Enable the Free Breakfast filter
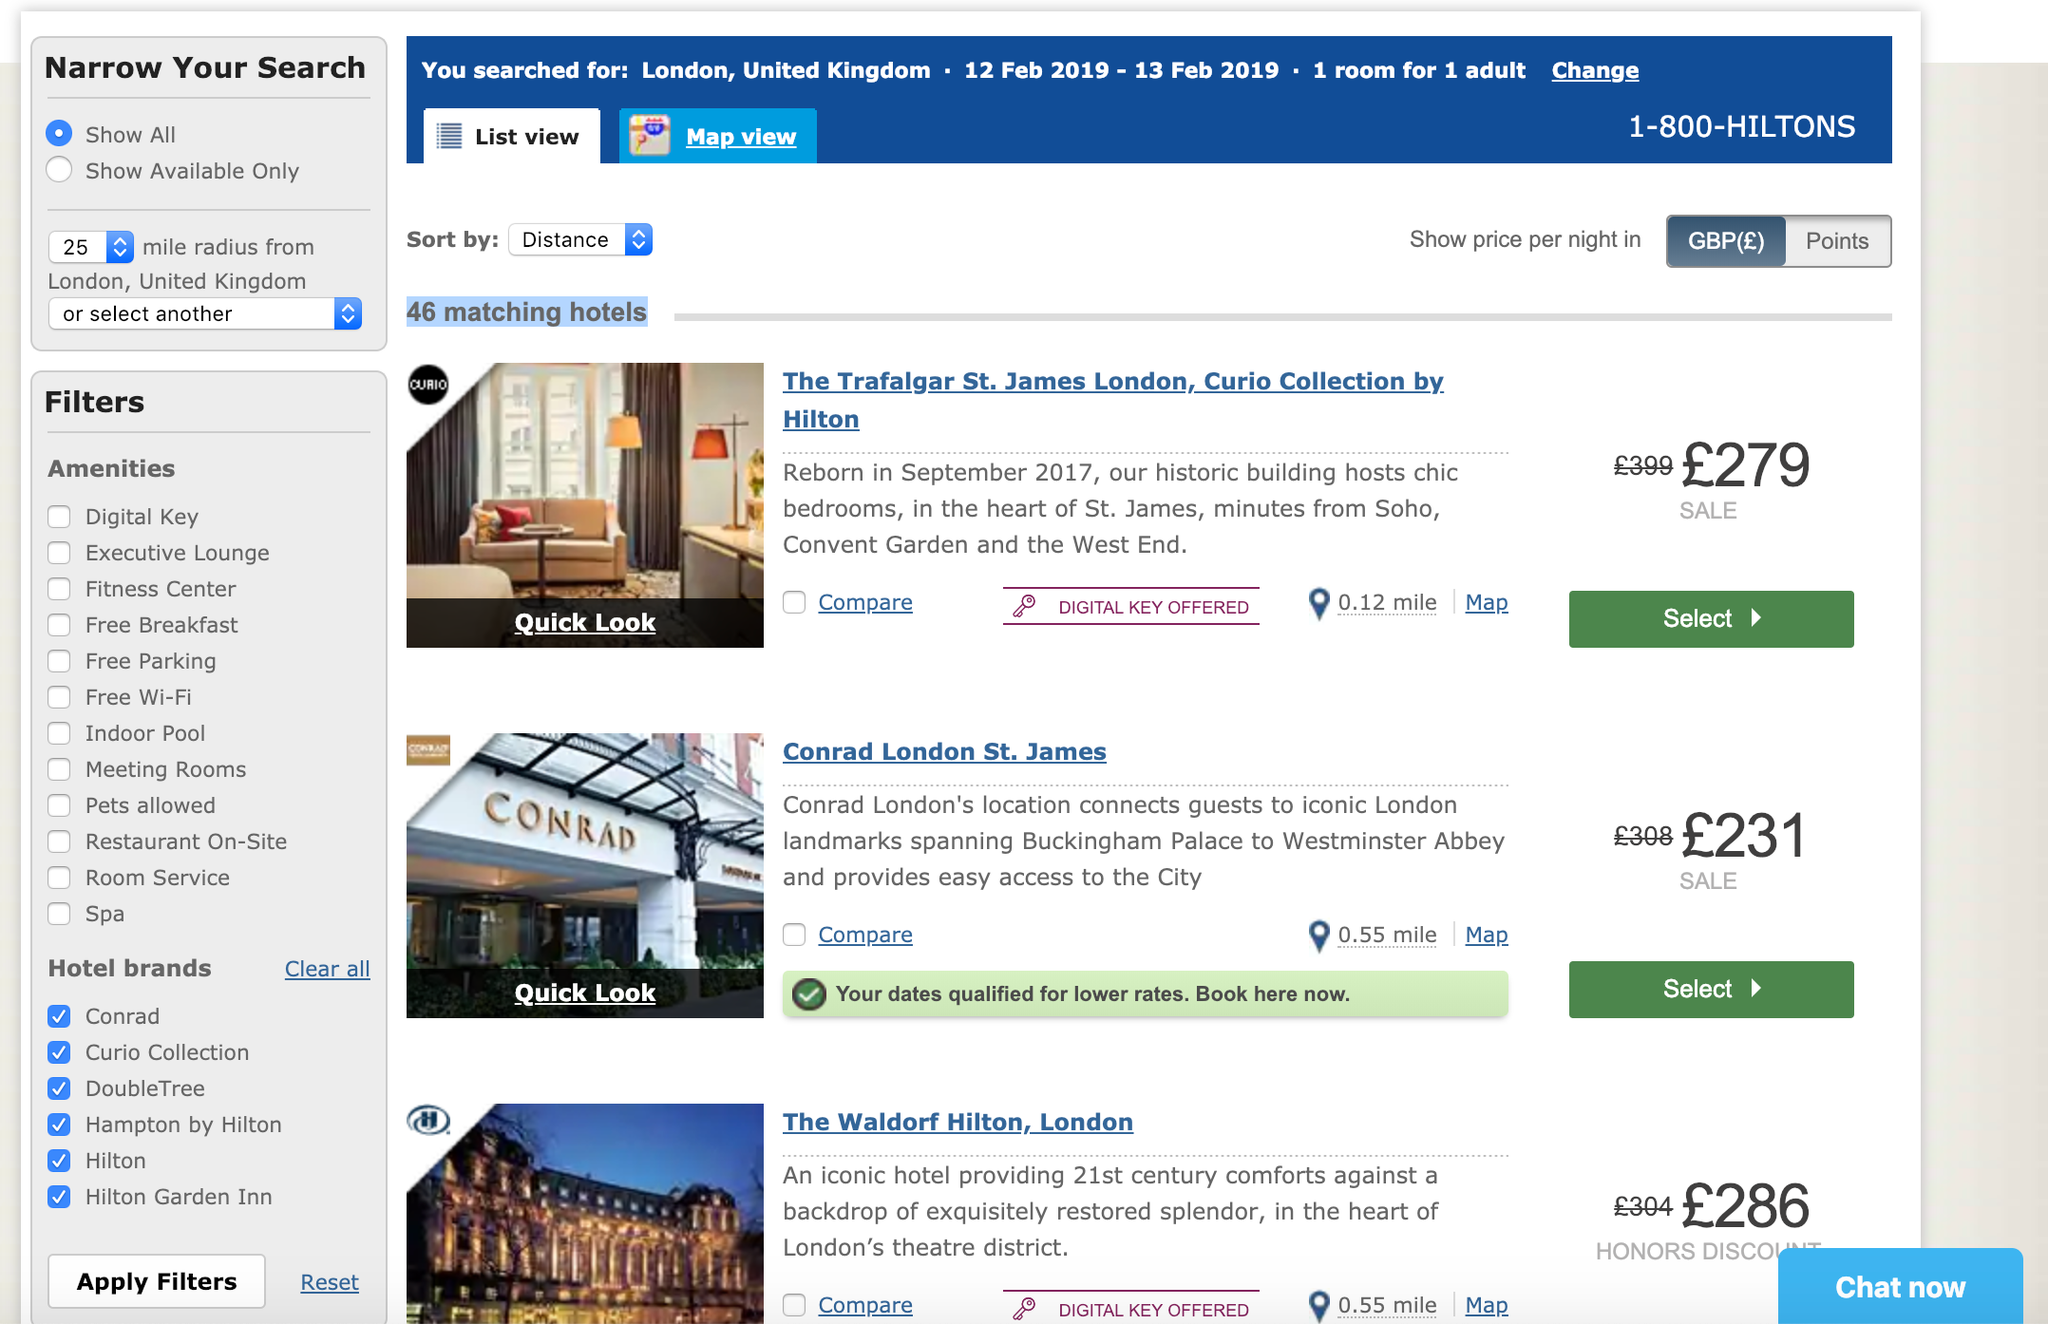2048x1324 pixels. 59,625
